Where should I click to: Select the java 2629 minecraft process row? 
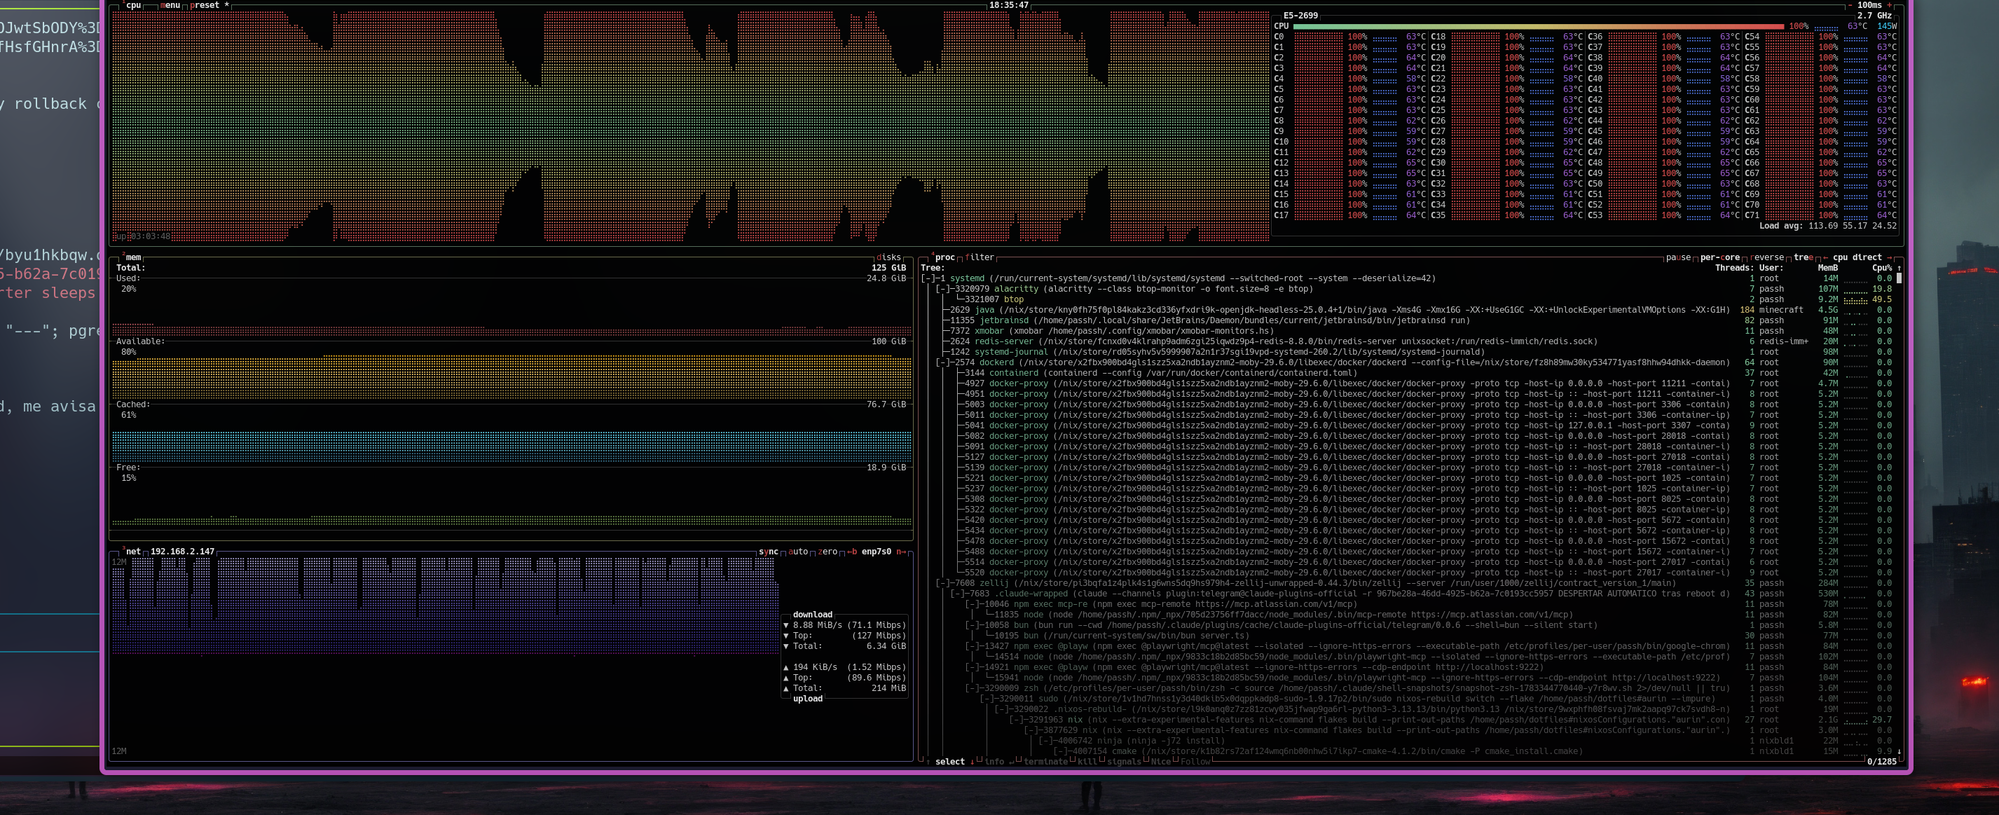(x=1407, y=310)
